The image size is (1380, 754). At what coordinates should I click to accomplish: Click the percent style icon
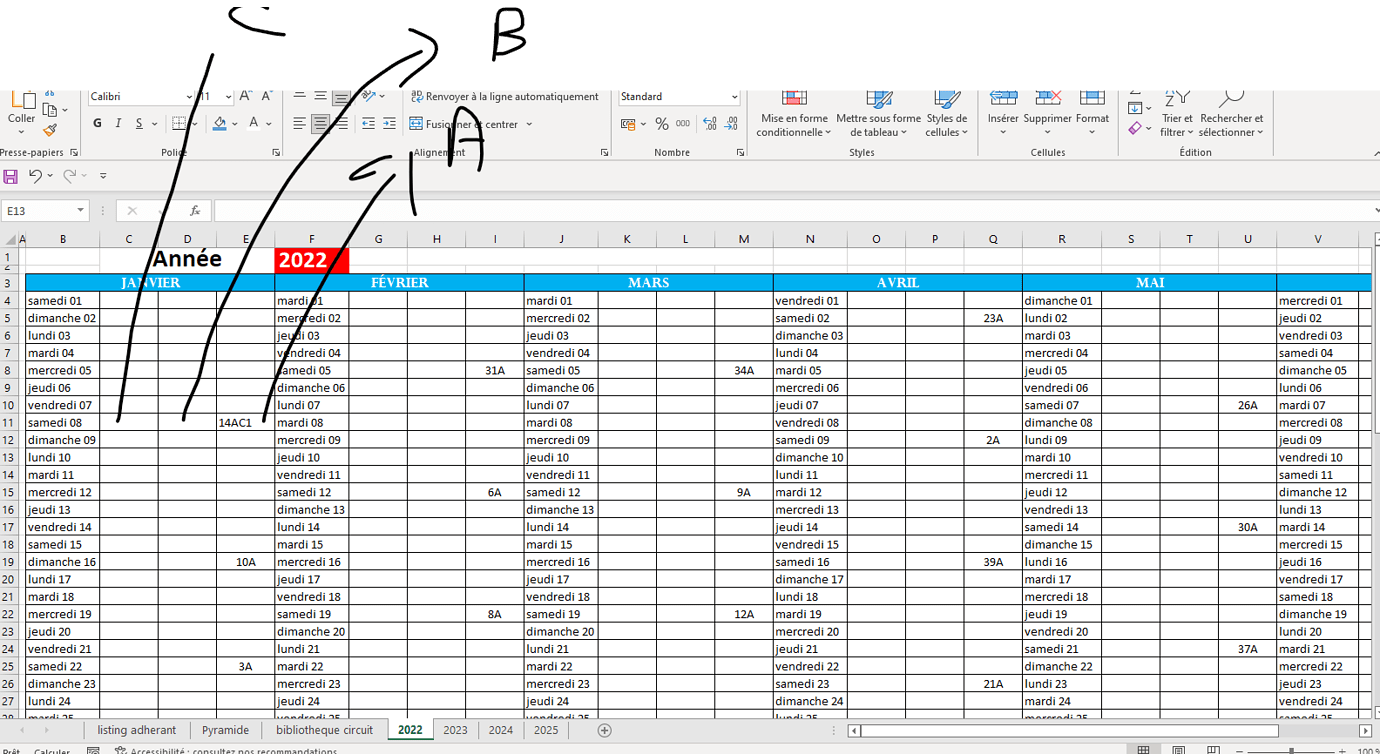662,124
